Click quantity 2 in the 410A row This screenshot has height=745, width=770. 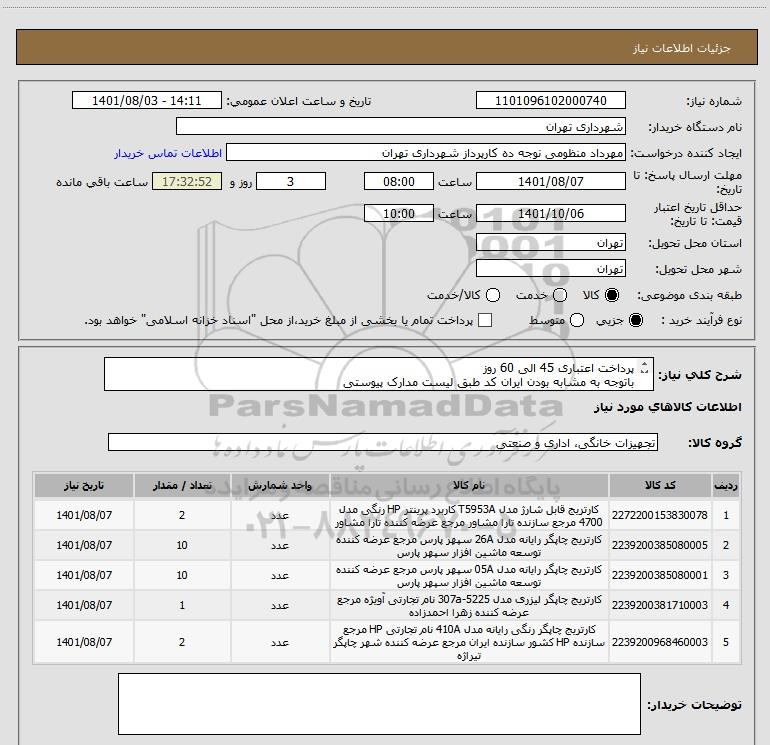tap(182, 642)
